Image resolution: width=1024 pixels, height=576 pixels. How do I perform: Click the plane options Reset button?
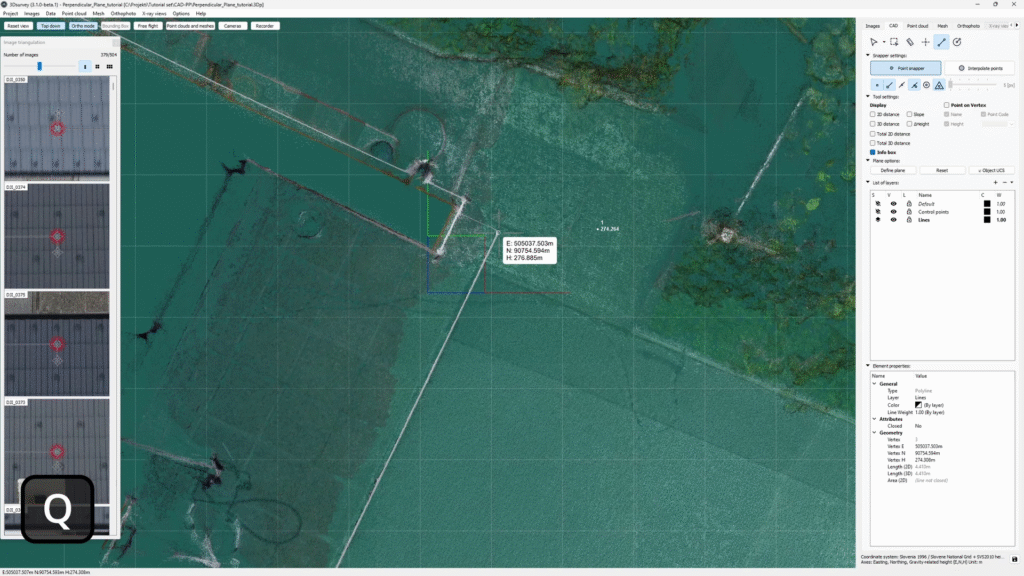[942, 170]
